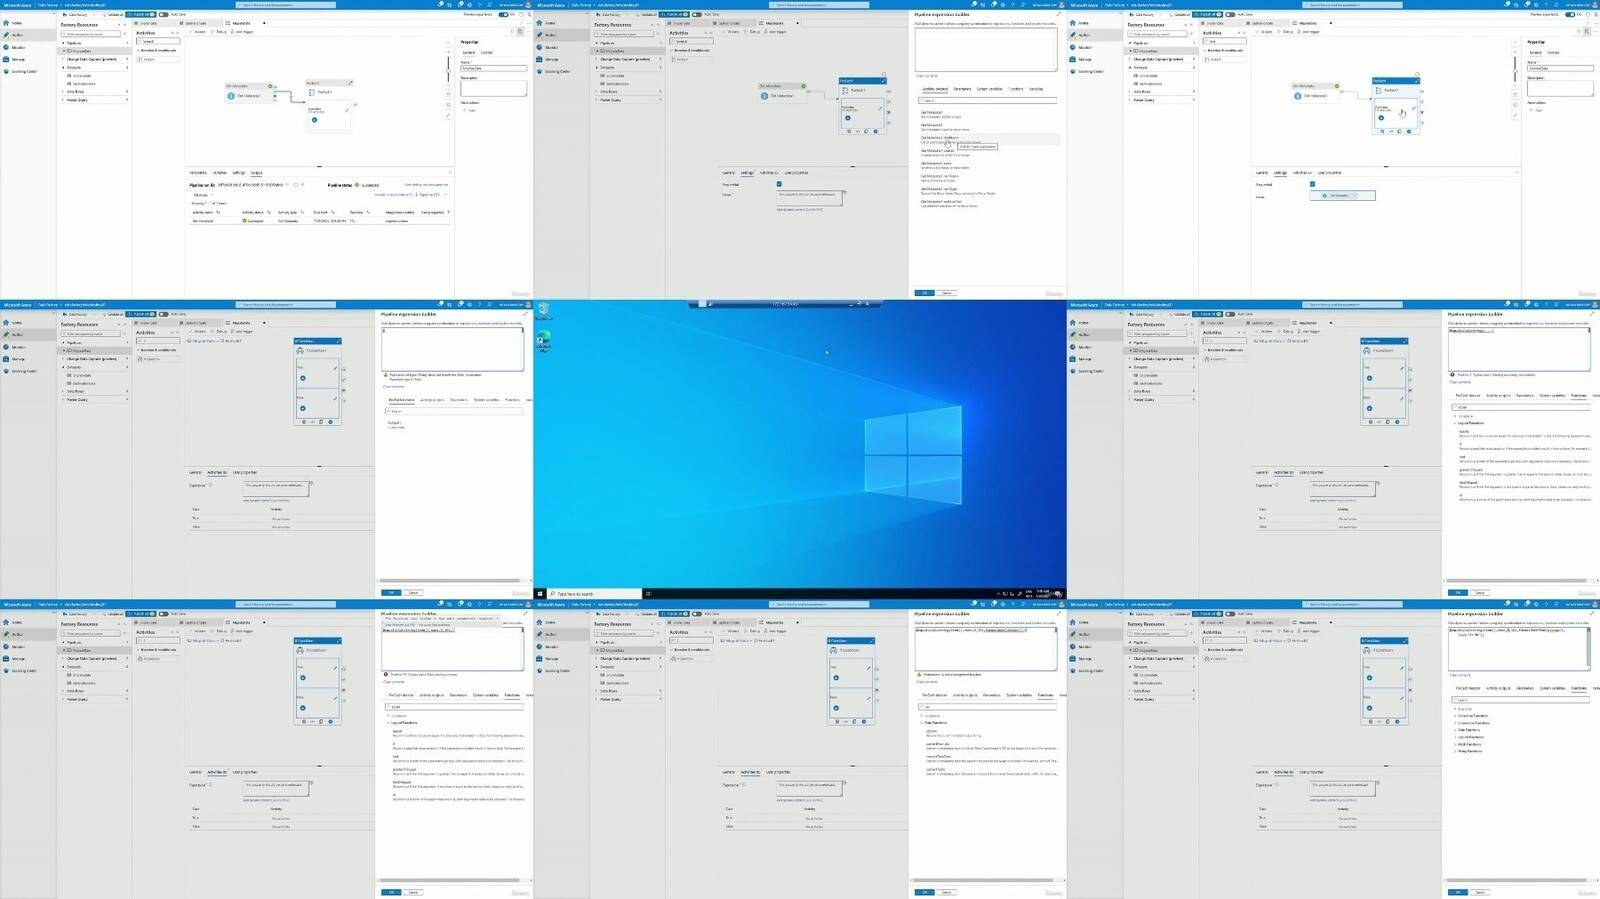The height and width of the screenshot is (899, 1600).
Task: Switch to Variables tab in top-left bottom panel
Action: tap(219, 172)
